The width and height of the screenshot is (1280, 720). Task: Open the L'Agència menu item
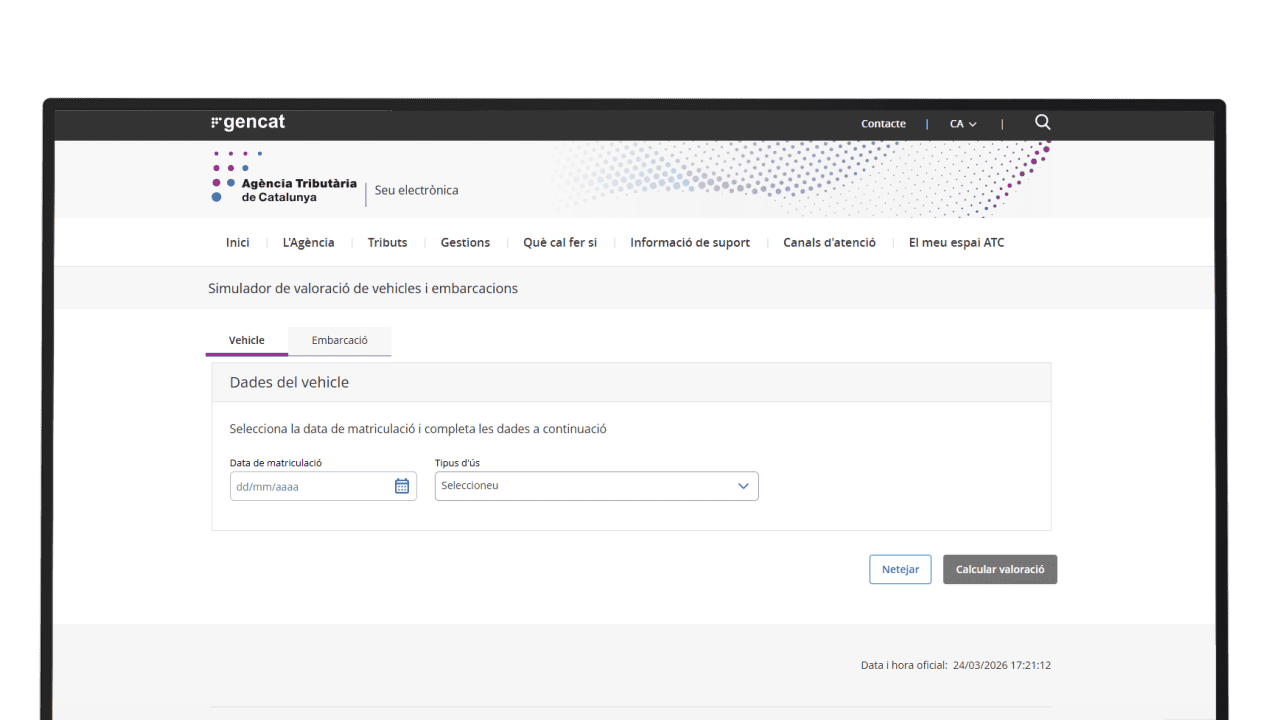308,242
